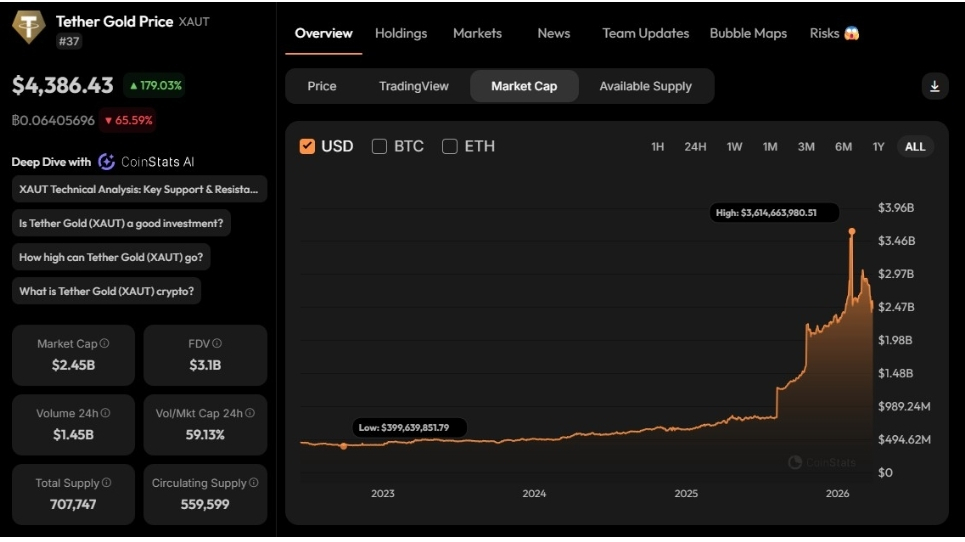Click the $3.96B y-axis label
The height and width of the screenshot is (542, 965).
click(896, 207)
